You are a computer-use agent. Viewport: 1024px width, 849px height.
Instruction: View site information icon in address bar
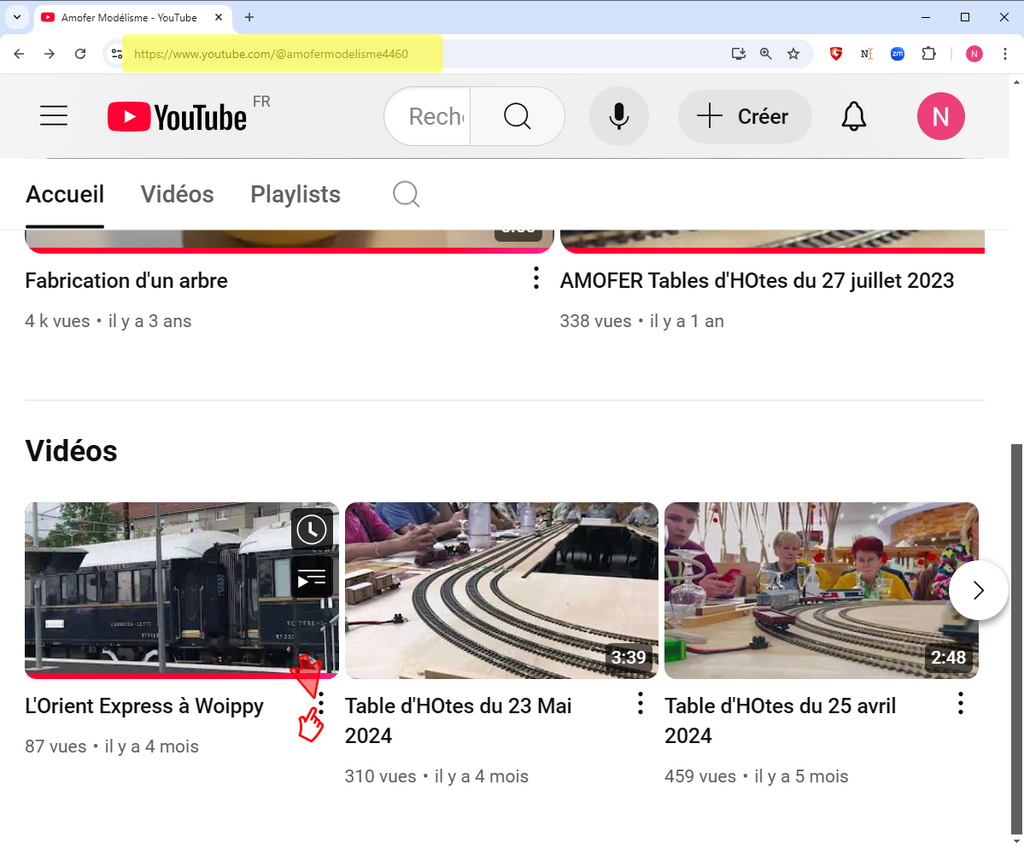point(116,54)
